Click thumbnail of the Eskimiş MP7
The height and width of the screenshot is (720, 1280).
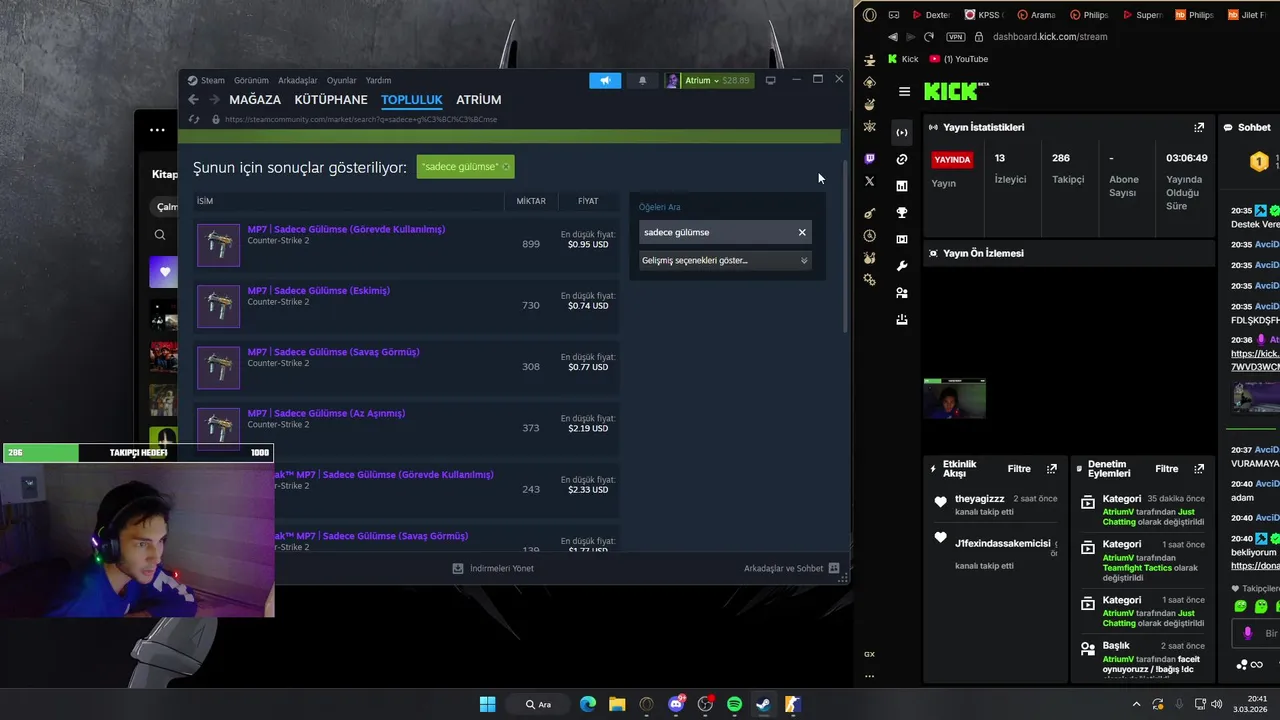tap(218, 306)
